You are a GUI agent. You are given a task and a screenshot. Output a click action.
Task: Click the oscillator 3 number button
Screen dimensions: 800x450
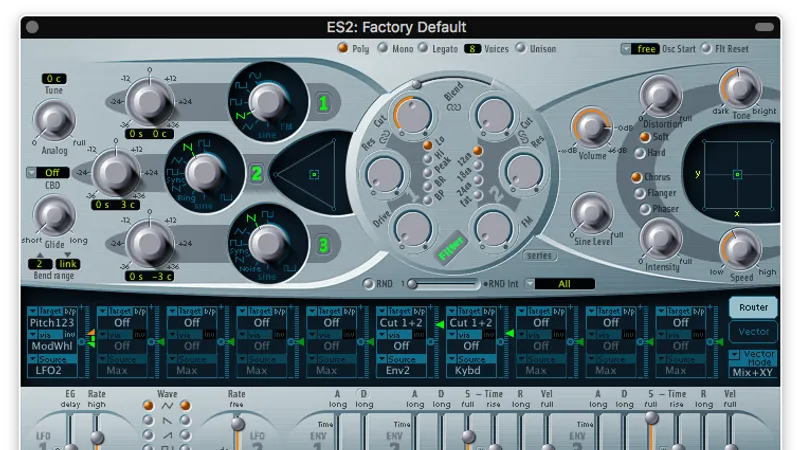pyautogui.click(x=323, y=245)
